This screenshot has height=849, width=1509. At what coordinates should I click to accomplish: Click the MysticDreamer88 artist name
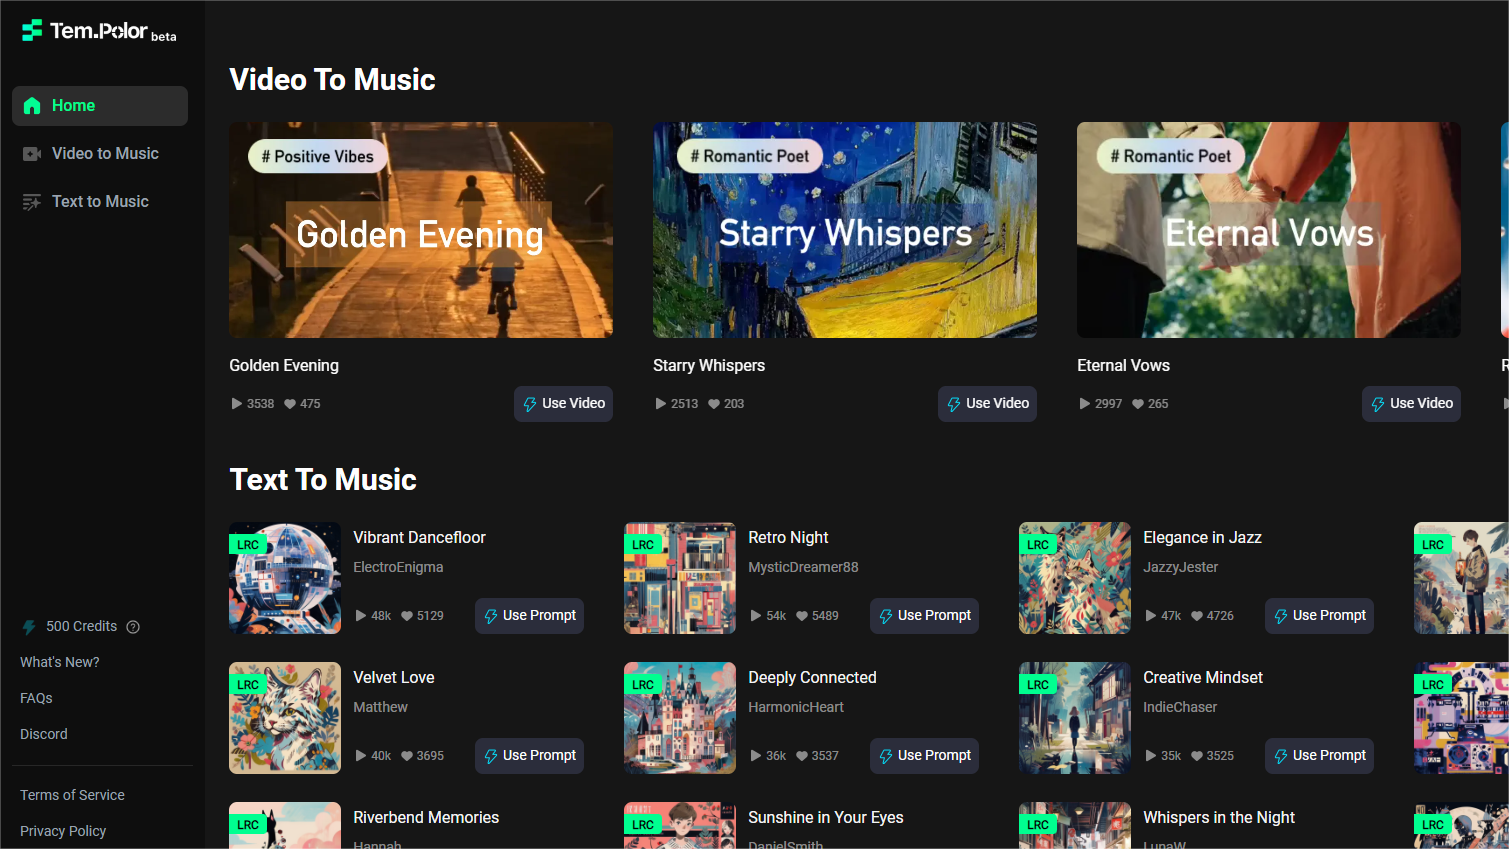point(803,567)
